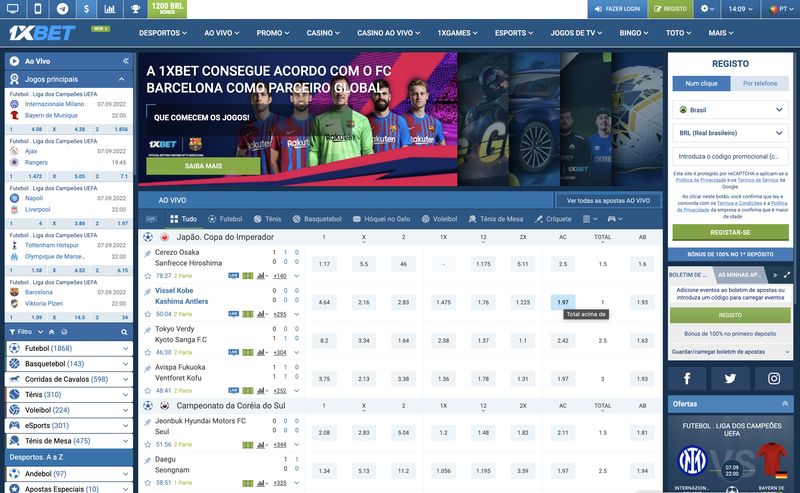Click the search magnifier in Filtro bar
Screen dimensions: 800x493
[x=124, y=332]
